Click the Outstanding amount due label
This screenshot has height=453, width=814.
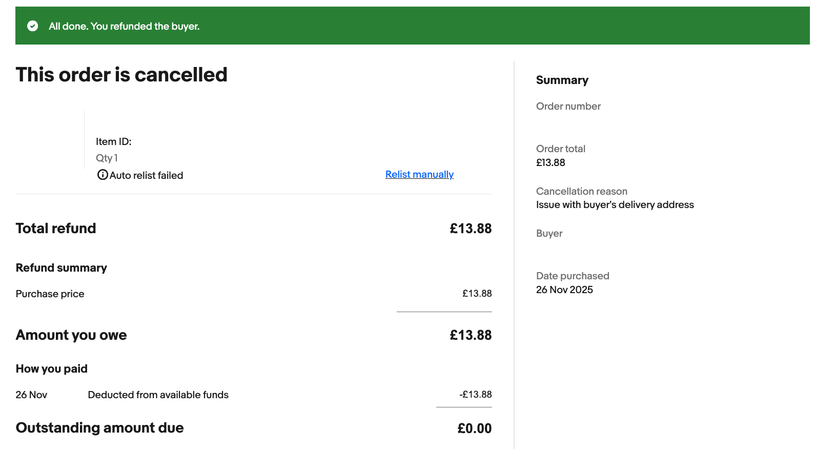coord(100,428)
